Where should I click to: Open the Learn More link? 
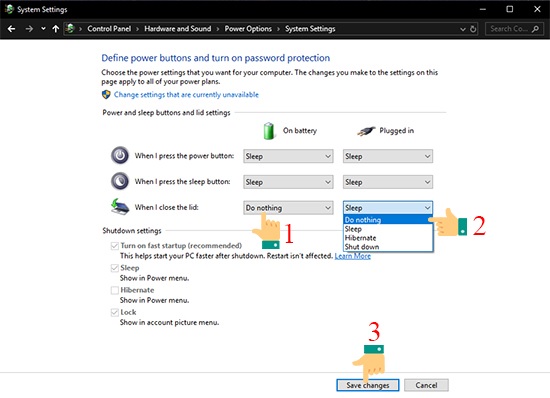353,256
